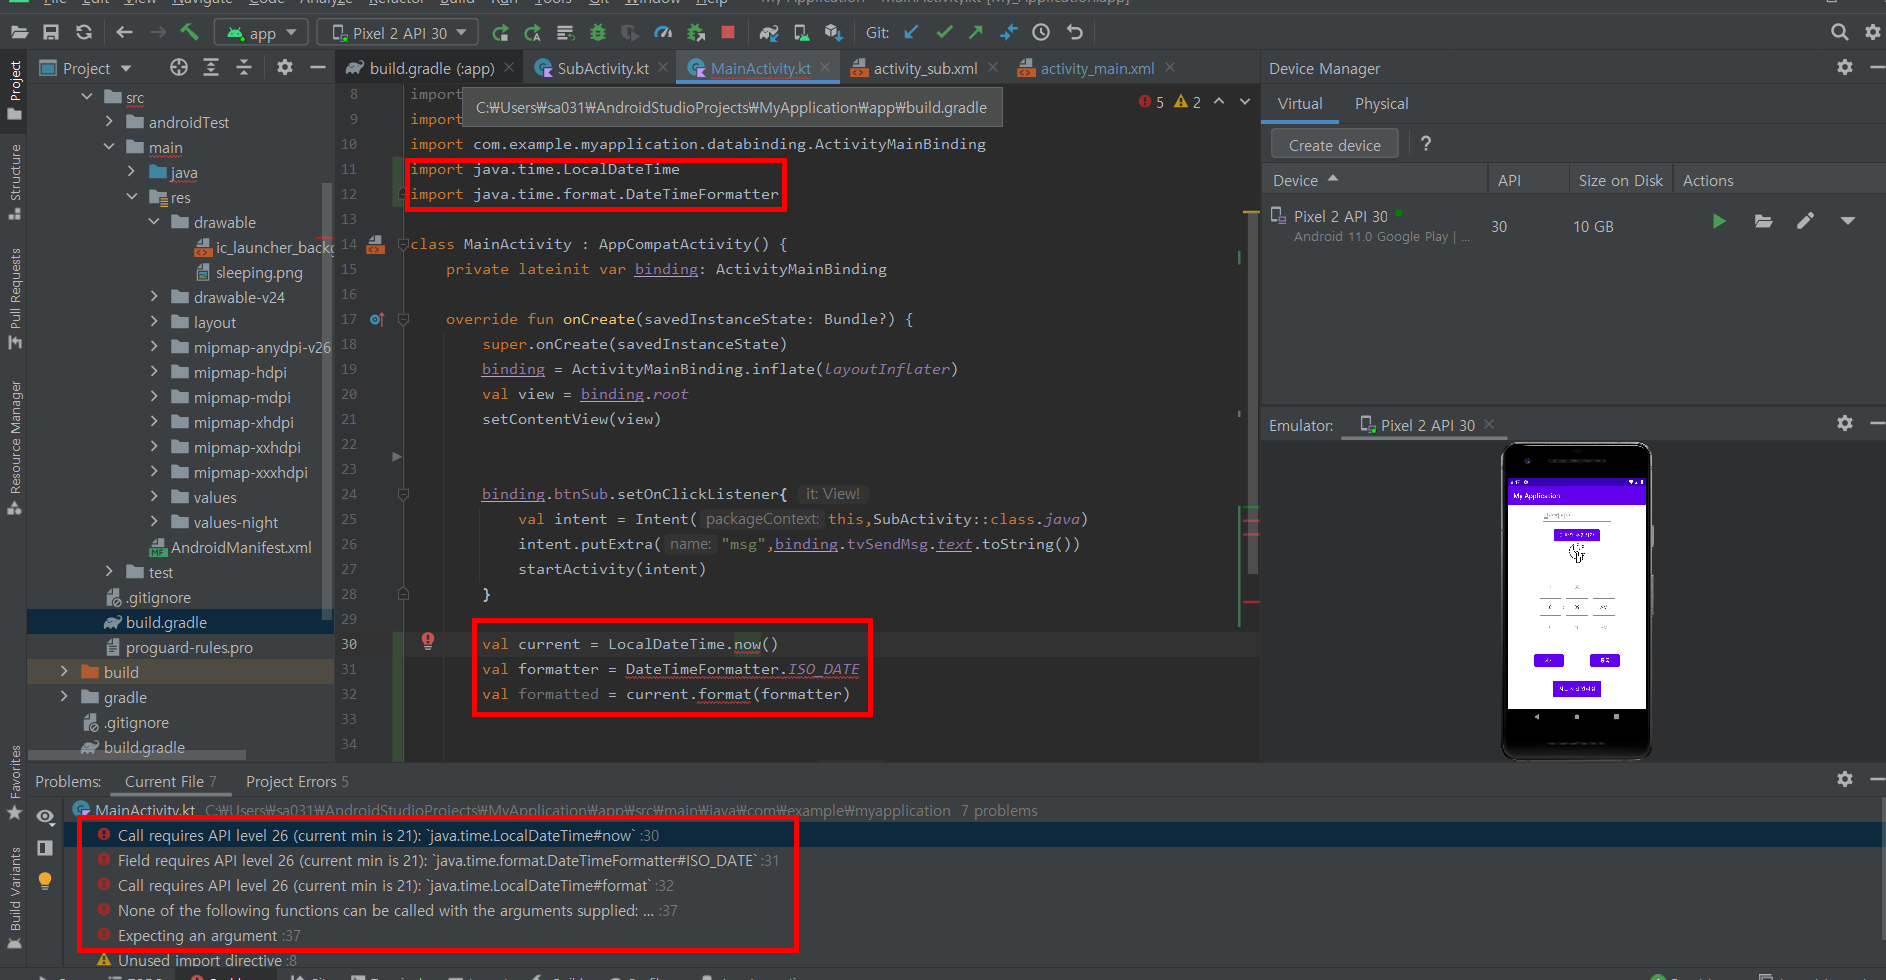Open device folder icon in Device Manager
Screen dimensions: 1886x980
(x=1763, y=222)
